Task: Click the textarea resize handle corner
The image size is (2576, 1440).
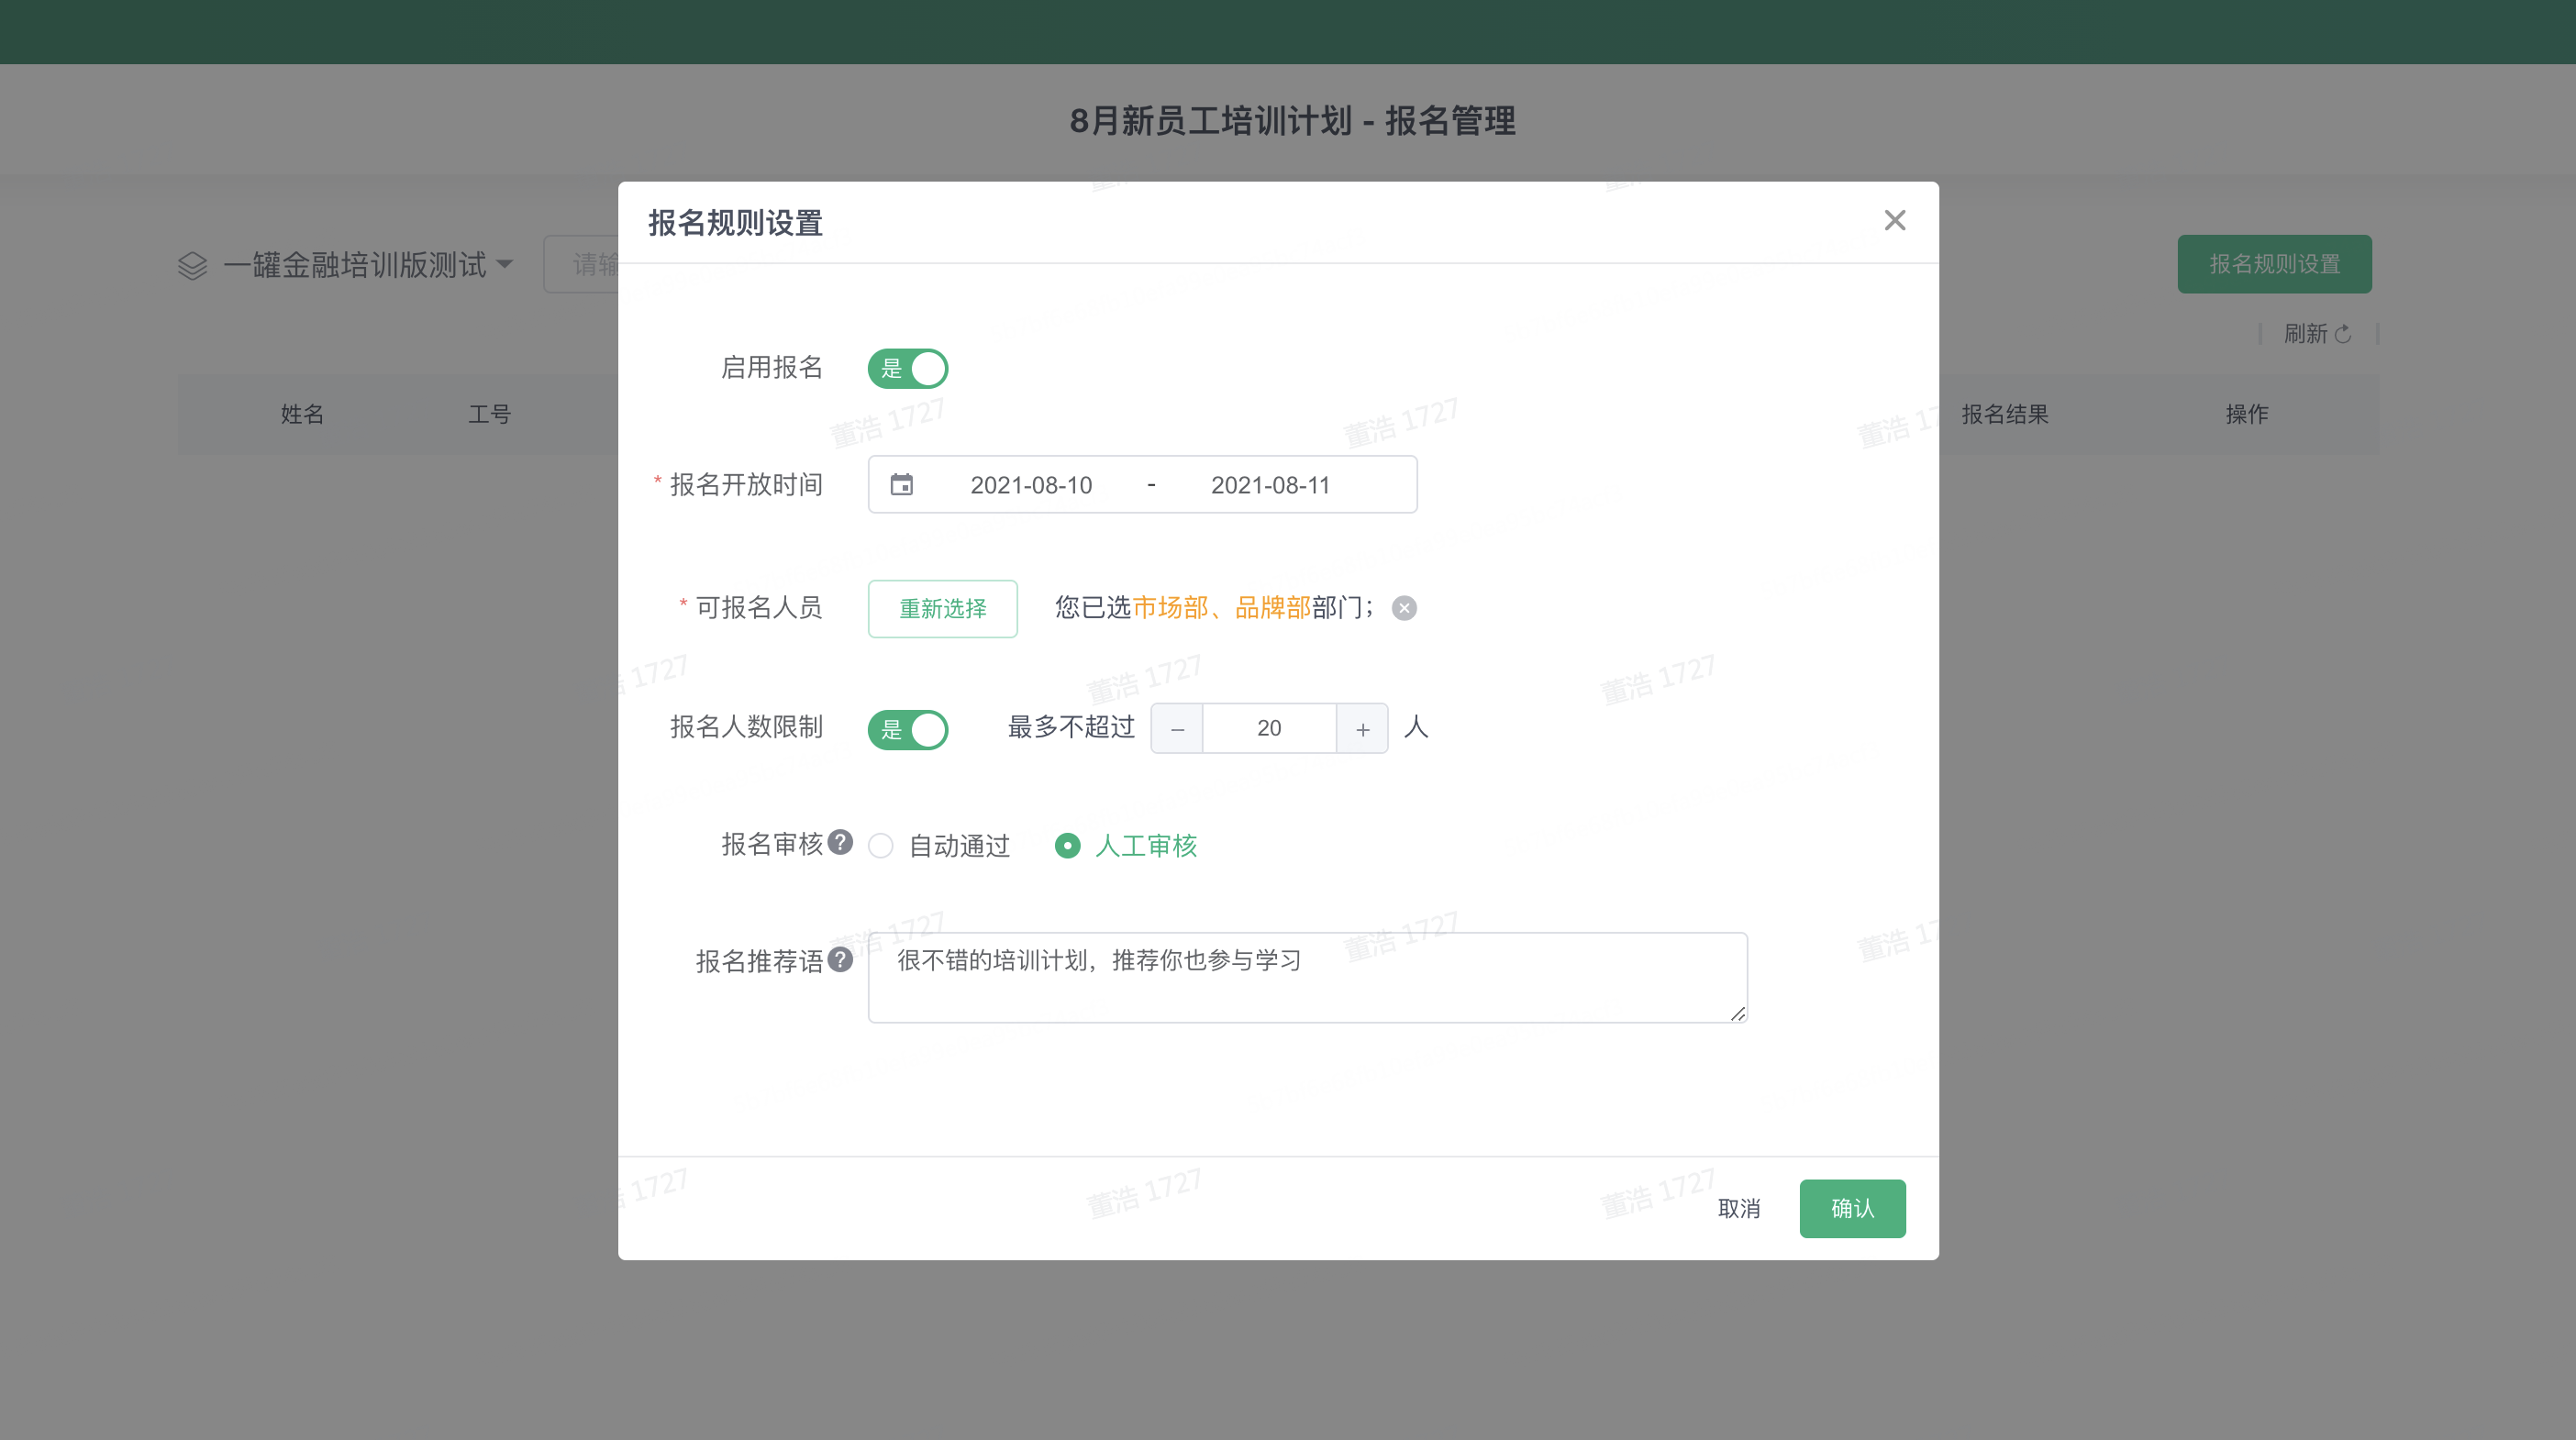Action: tap(1737, 1013)
